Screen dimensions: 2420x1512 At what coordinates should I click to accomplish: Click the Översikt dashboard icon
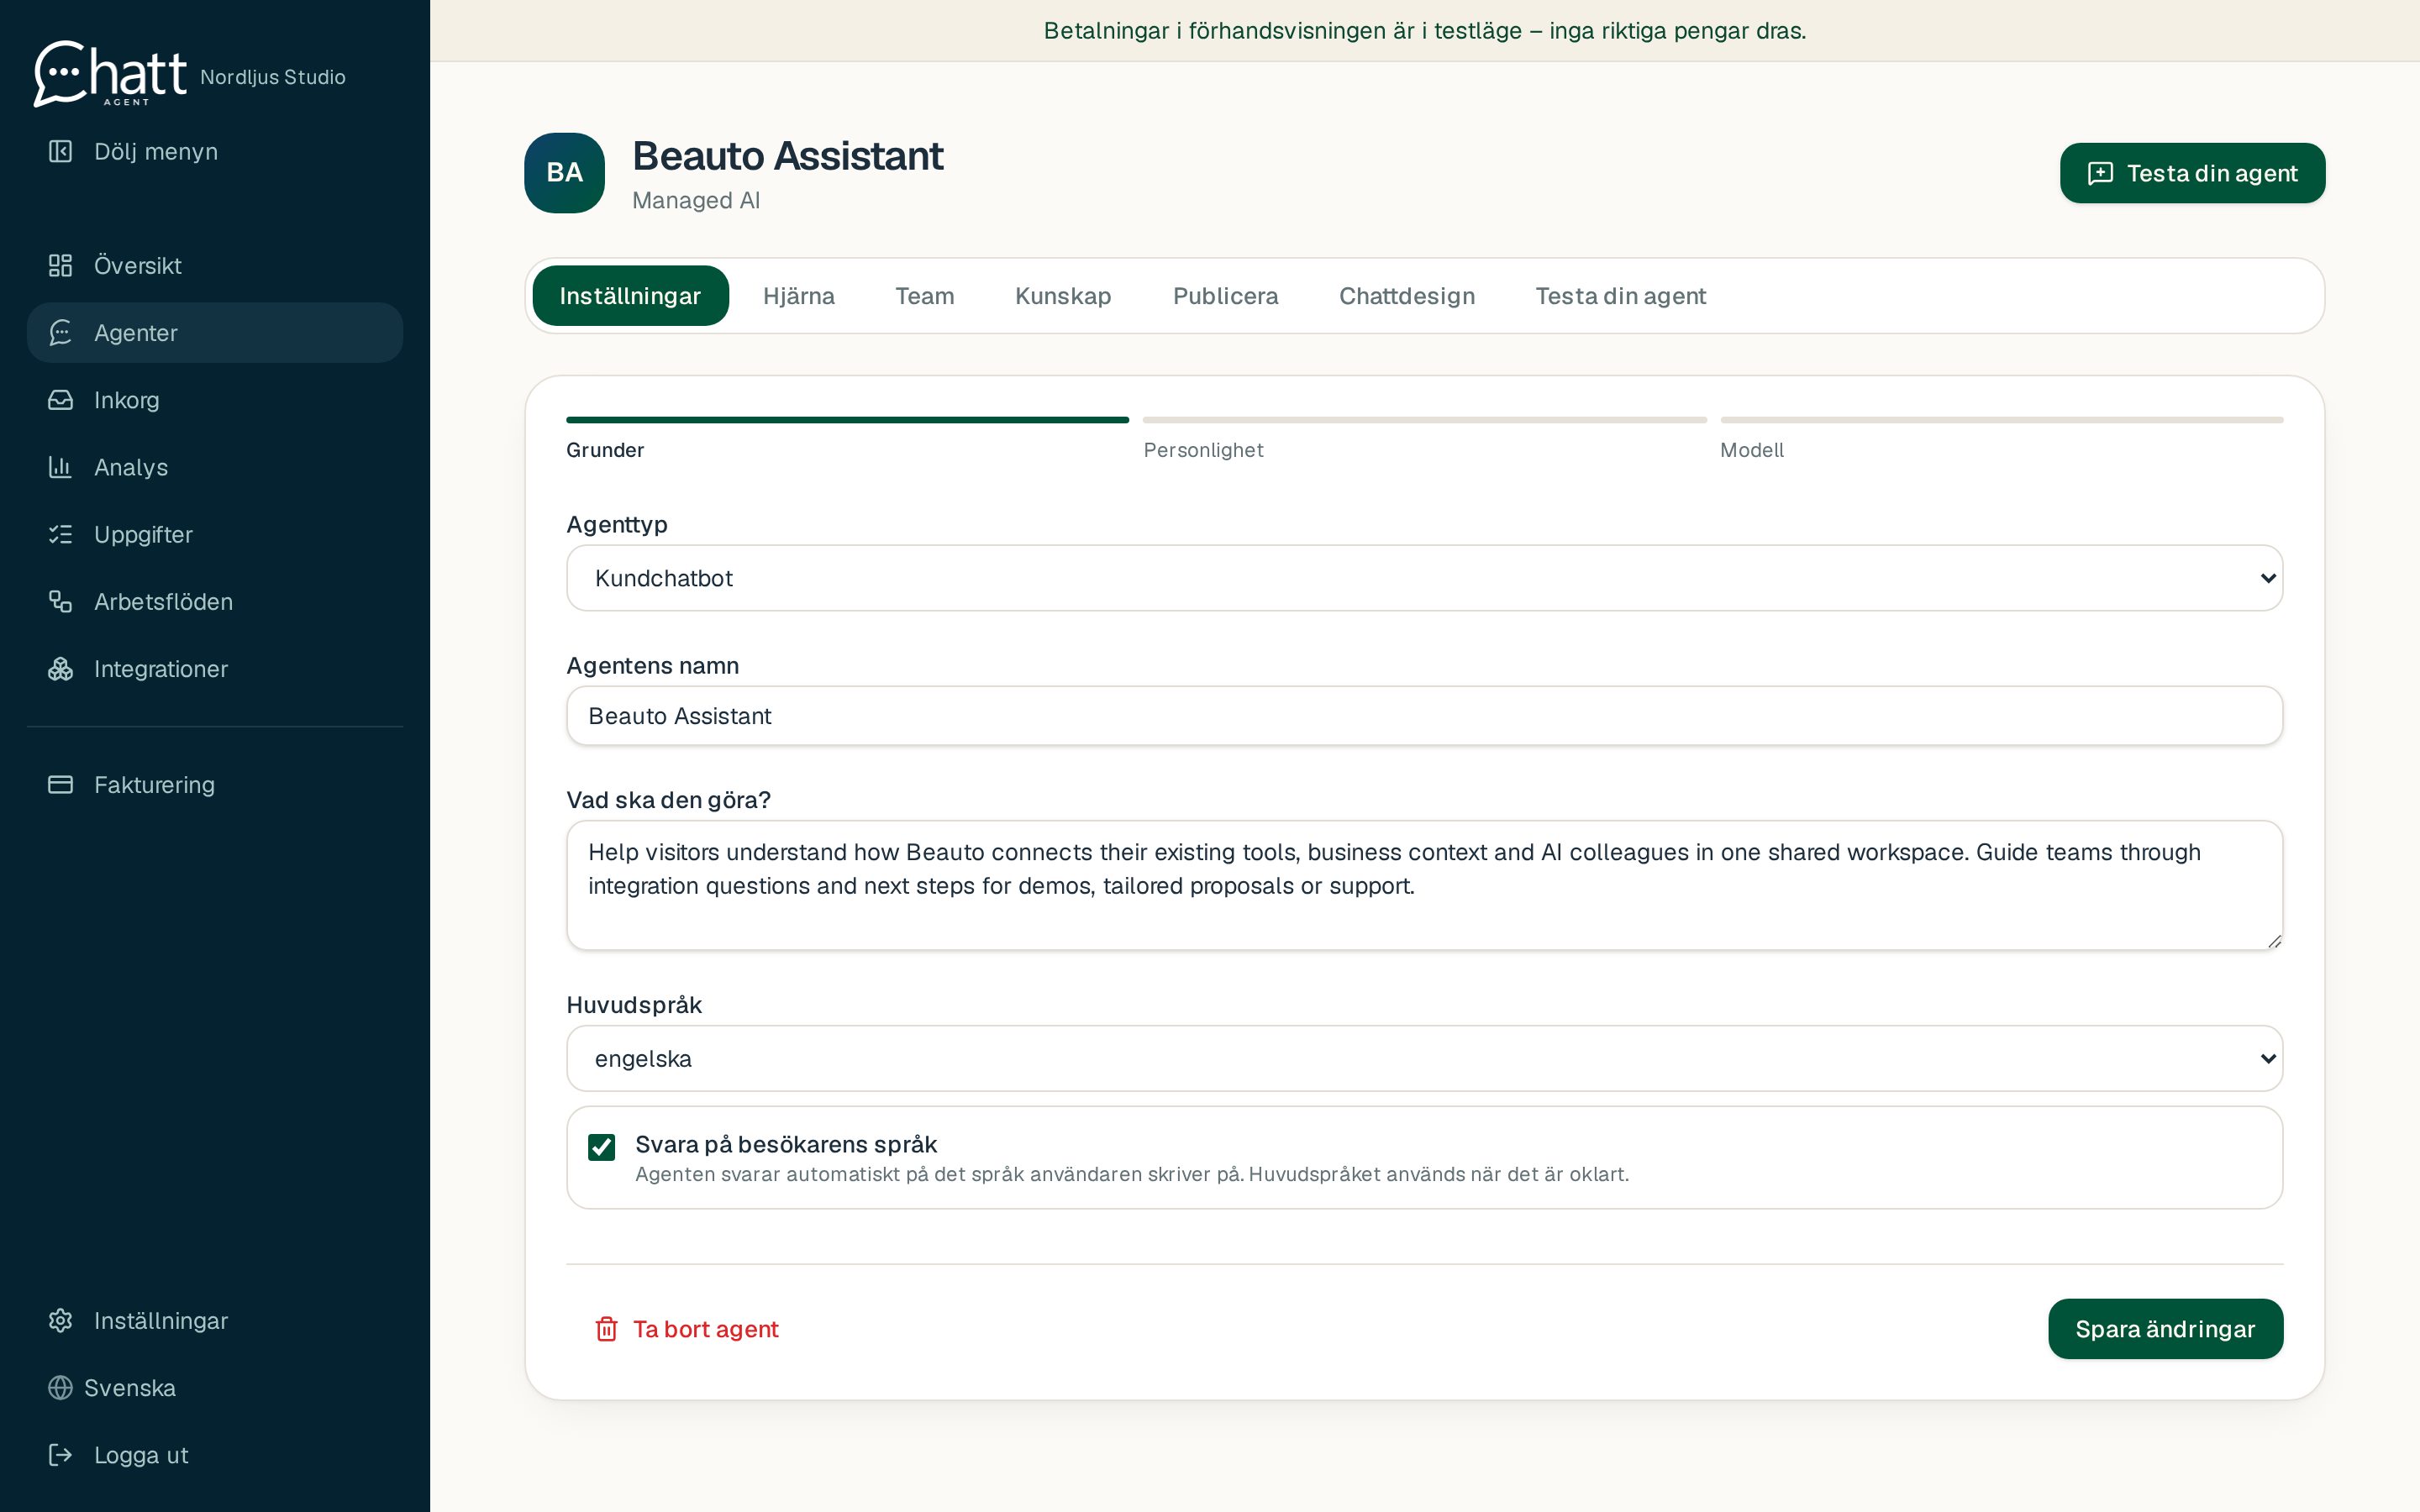(x=60, y=265)
